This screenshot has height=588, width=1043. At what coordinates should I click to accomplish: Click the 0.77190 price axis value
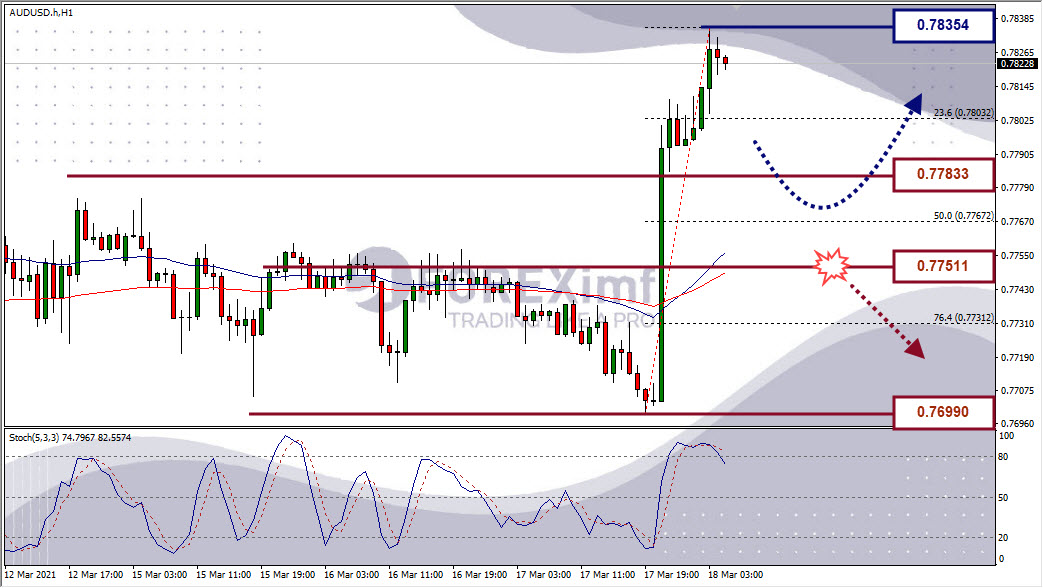pos(1018,357)
